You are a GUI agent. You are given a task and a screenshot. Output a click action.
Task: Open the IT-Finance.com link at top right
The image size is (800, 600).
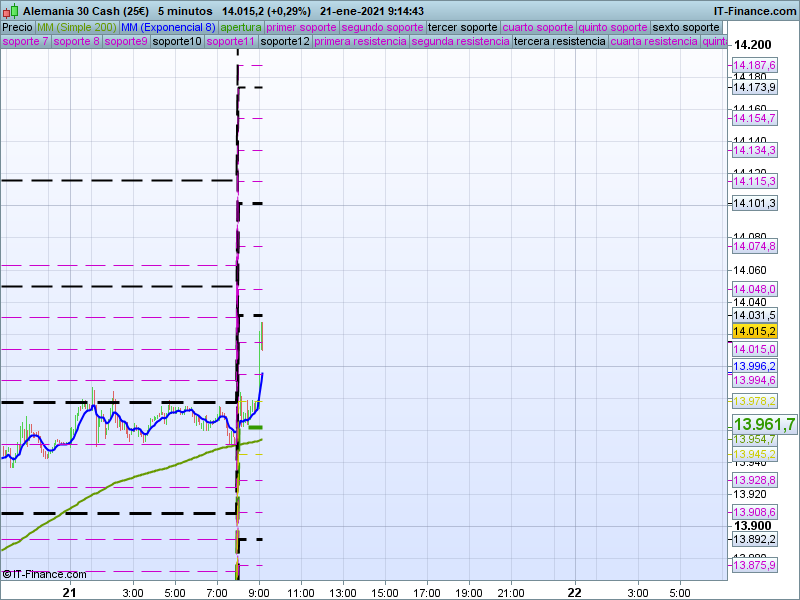[755, 10]
